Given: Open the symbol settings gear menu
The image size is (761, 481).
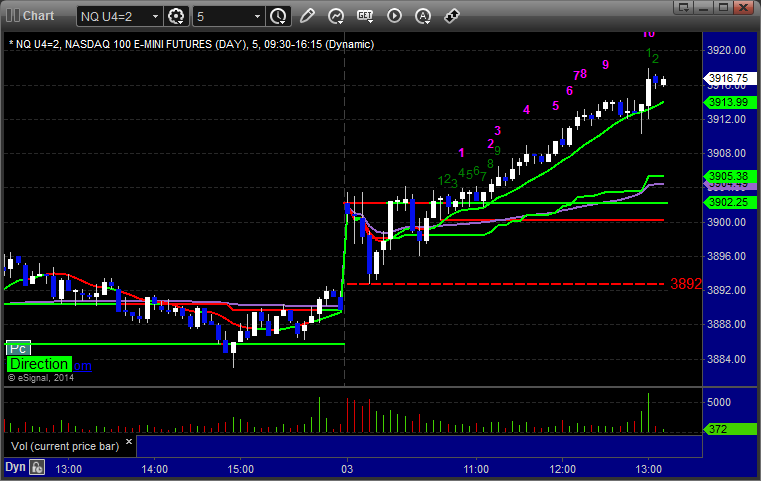Looking at the screenshot, I should [x=176, y=17].
